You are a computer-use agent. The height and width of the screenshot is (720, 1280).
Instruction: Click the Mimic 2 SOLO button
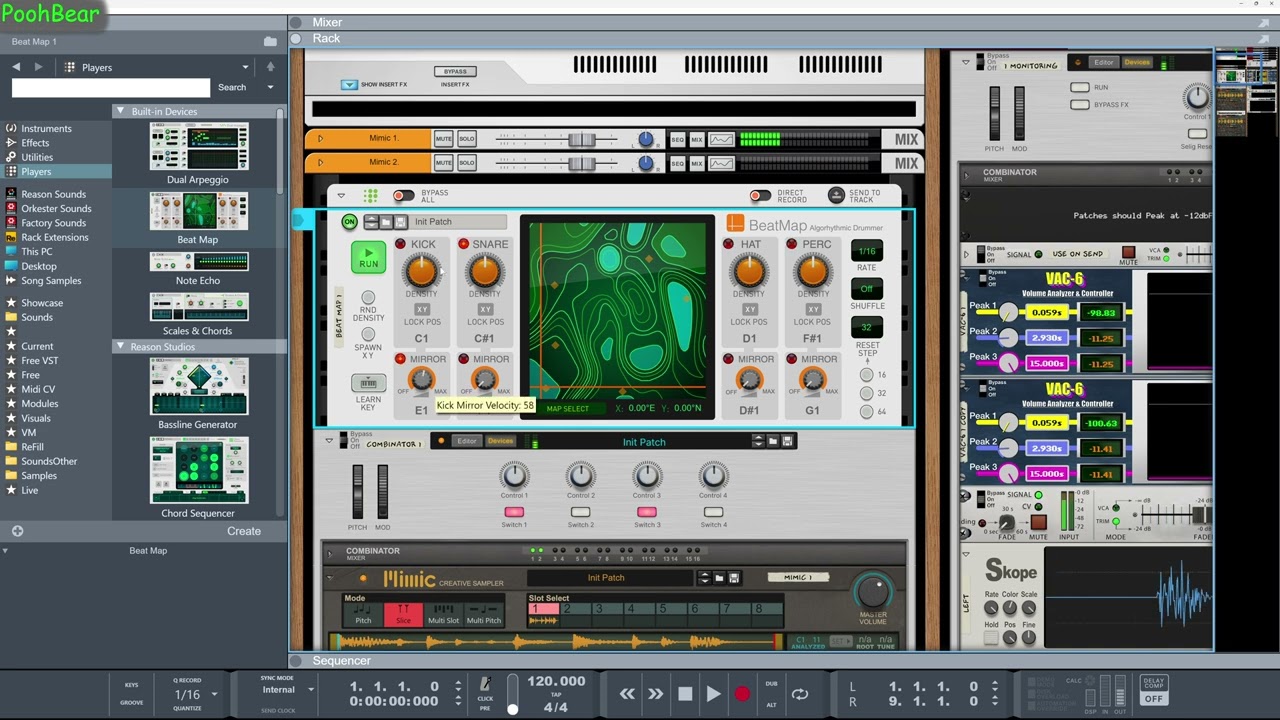pos(466,163)
